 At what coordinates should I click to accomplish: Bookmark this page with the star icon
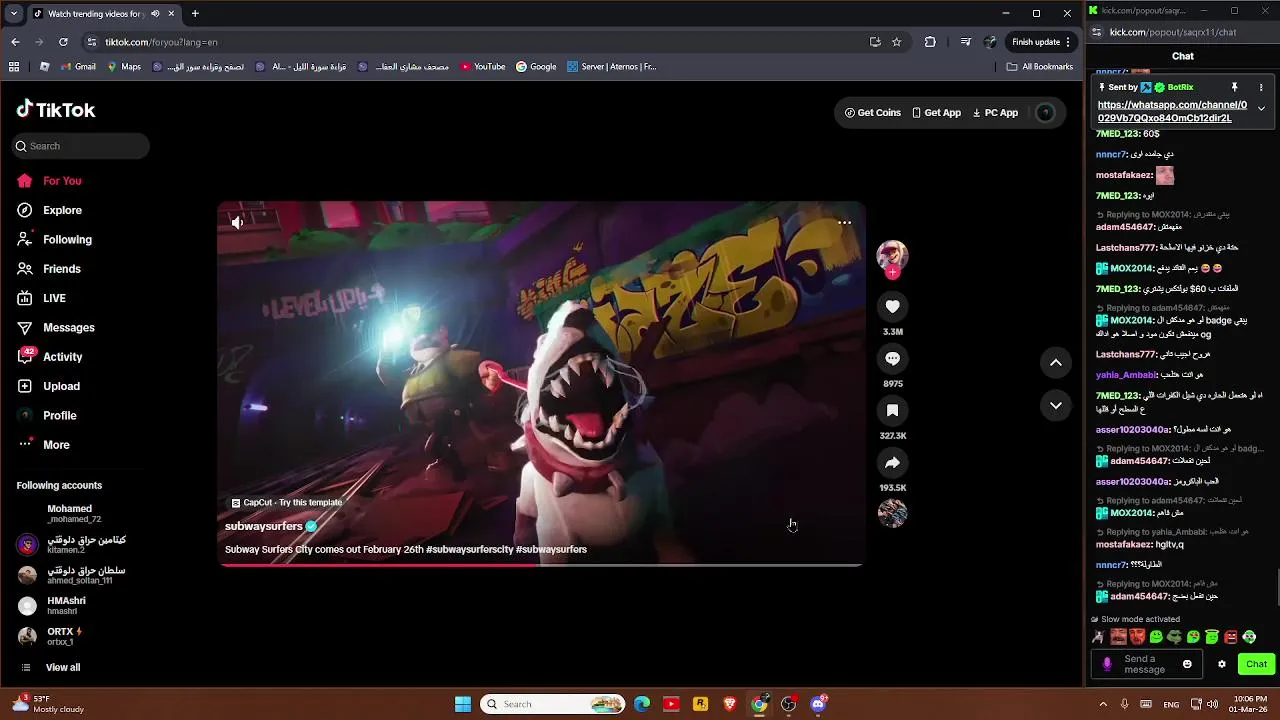click(896, 42)
